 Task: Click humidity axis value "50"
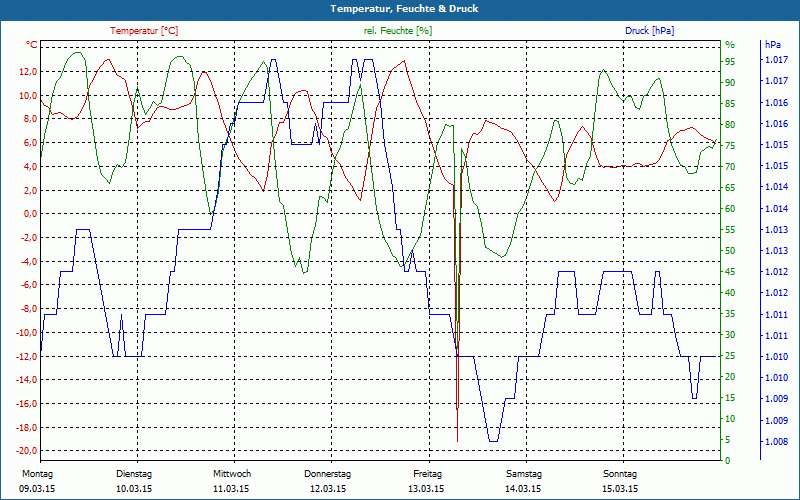(x=730, y=251)
